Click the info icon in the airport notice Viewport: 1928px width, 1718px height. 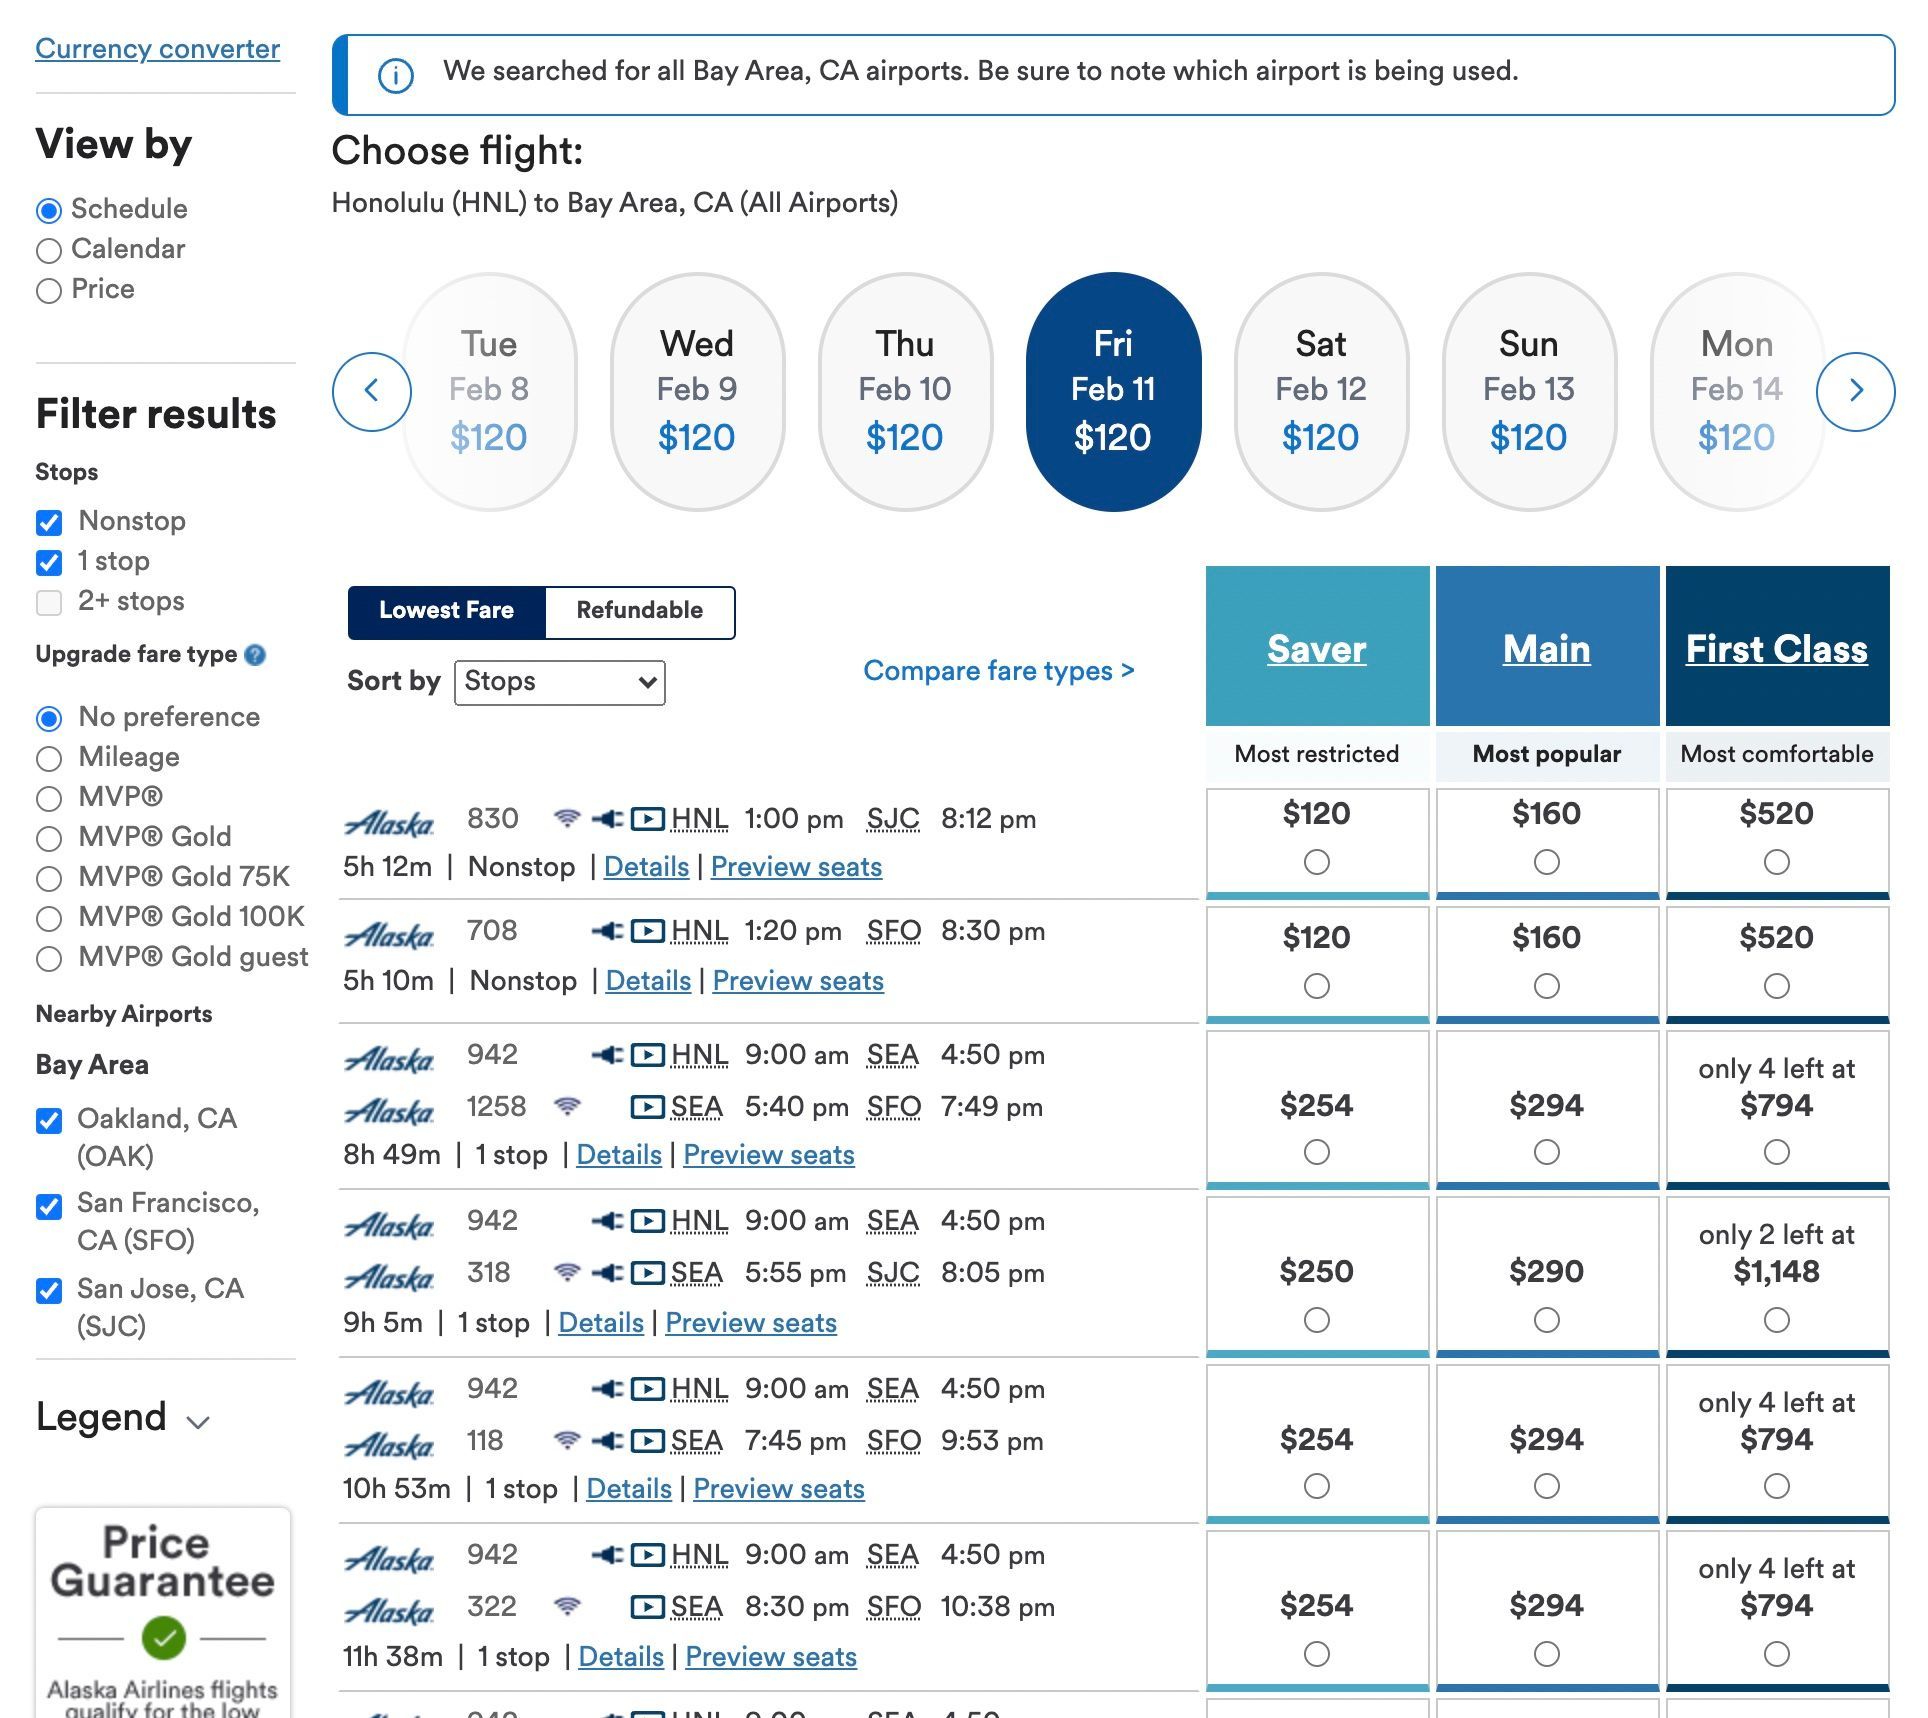coord(396,75)
